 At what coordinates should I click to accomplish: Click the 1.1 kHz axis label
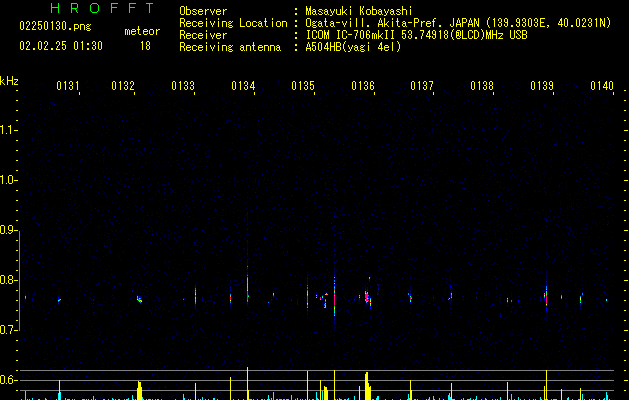pos(8,130)
